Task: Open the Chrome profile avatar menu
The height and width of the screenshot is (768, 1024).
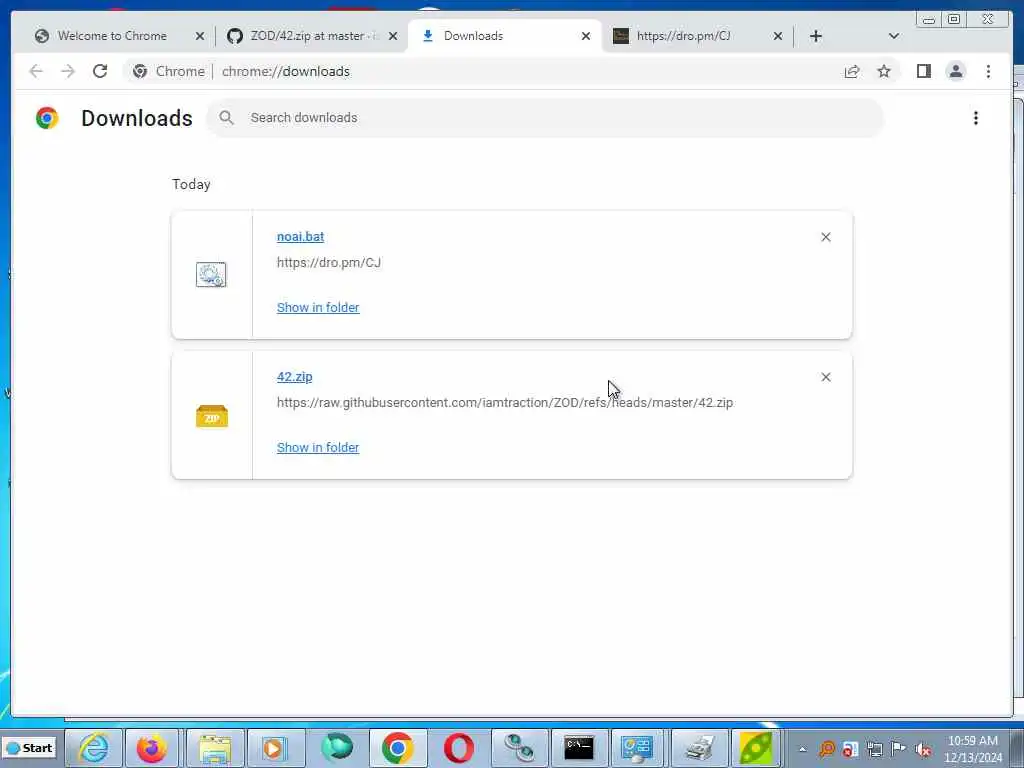Action: (955, 71)
